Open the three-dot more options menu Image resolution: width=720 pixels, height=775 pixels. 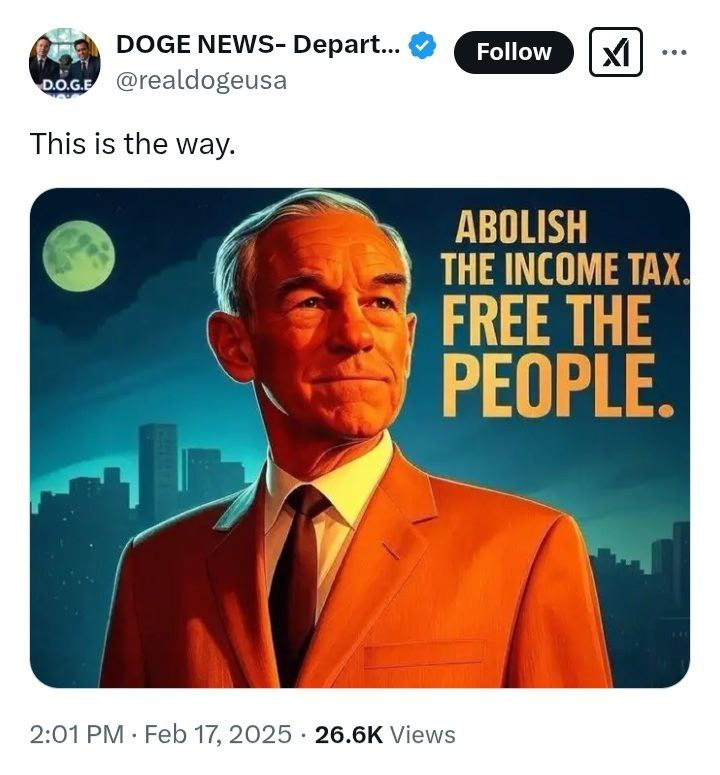[x=676, y=52]
